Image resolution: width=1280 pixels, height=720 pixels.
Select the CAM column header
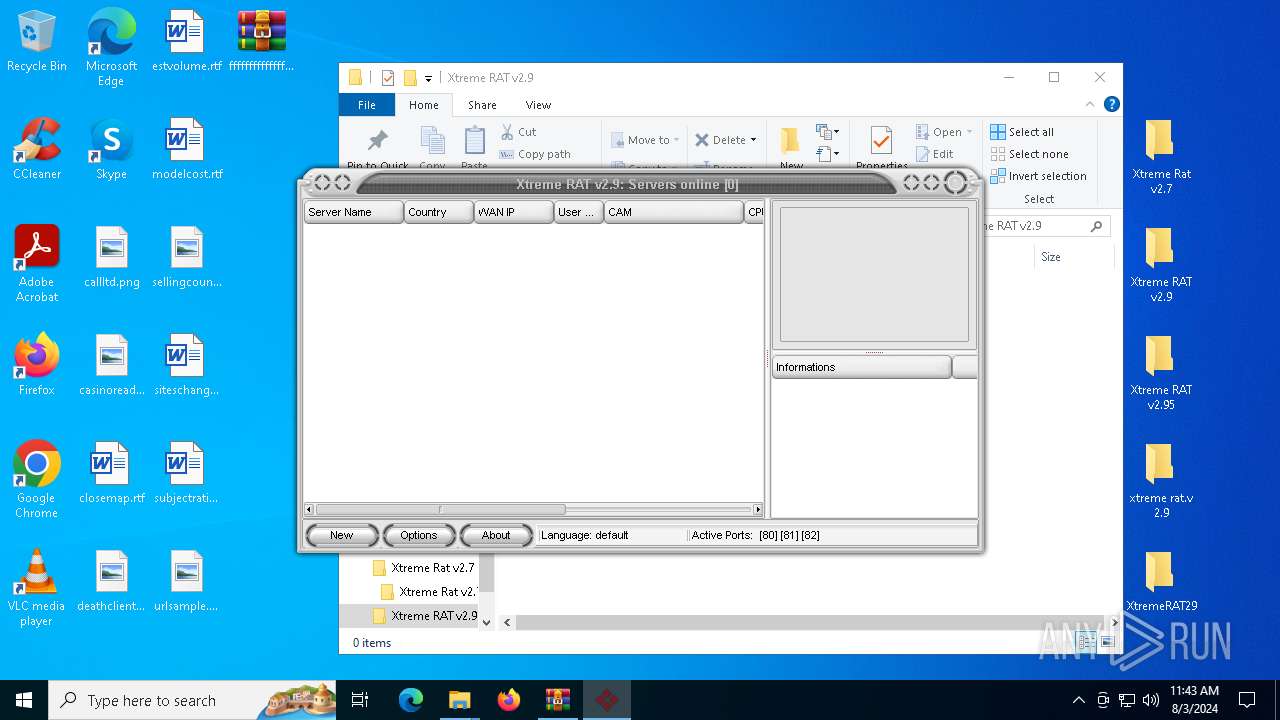click(x=674, y=212)
